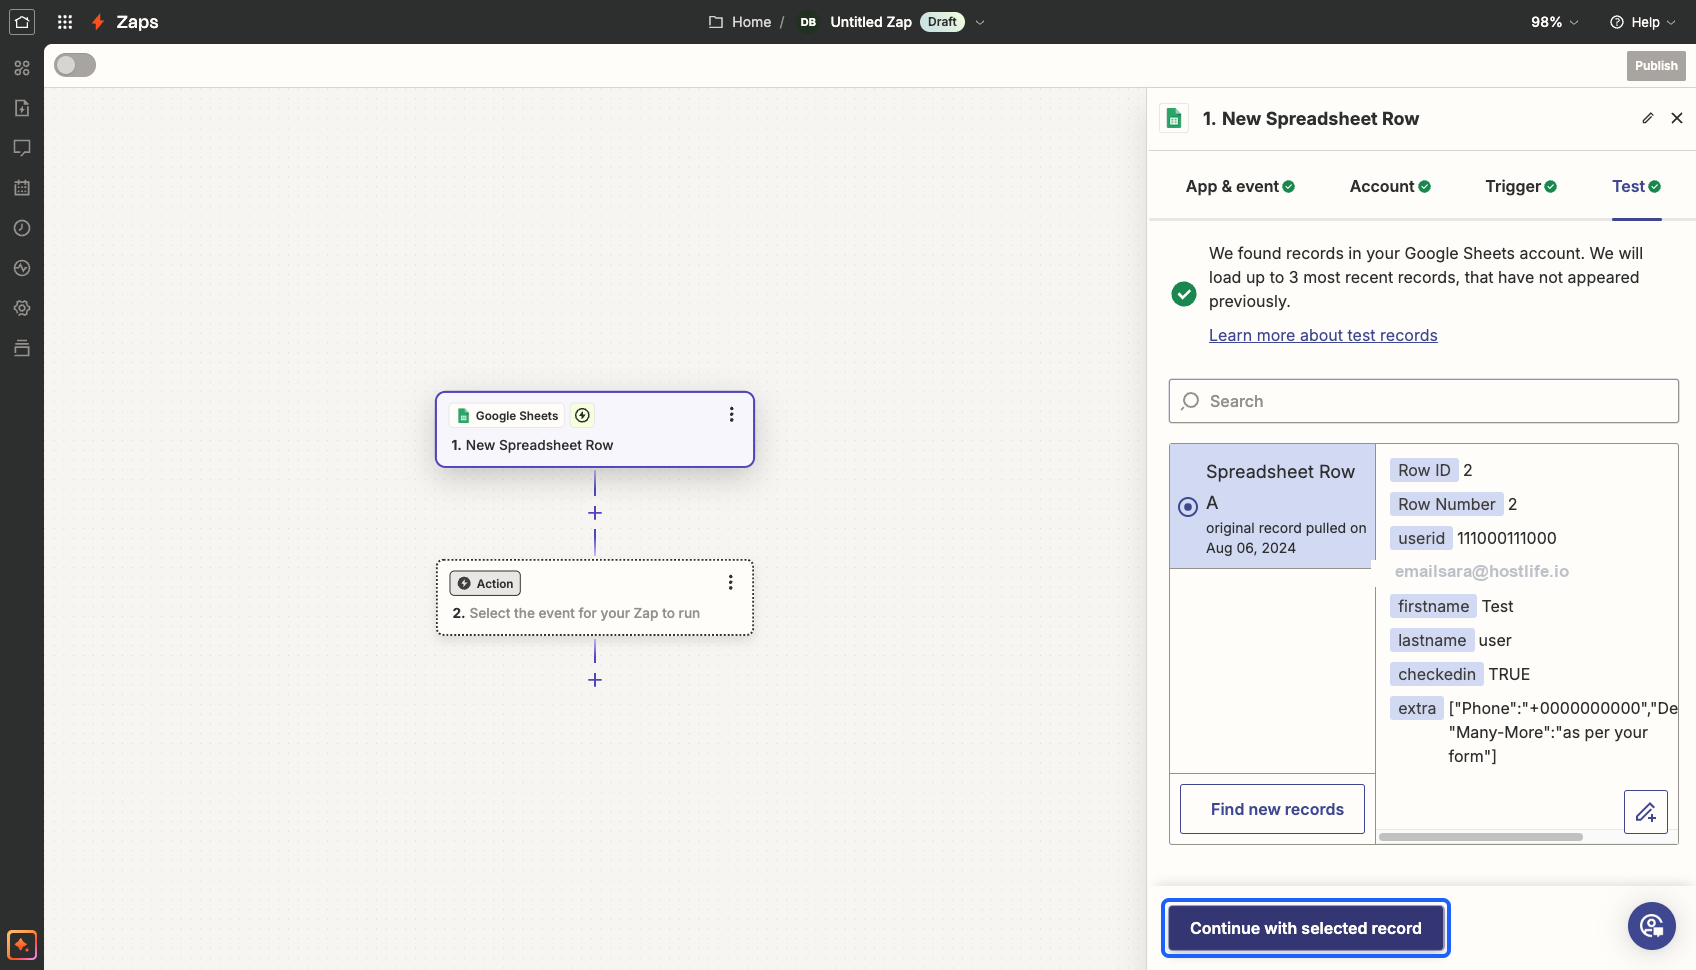The height and width of the screenshot is (970, 1696).
Task: Click the emailsara@hostlife.io value
Action: [1481, 571]
